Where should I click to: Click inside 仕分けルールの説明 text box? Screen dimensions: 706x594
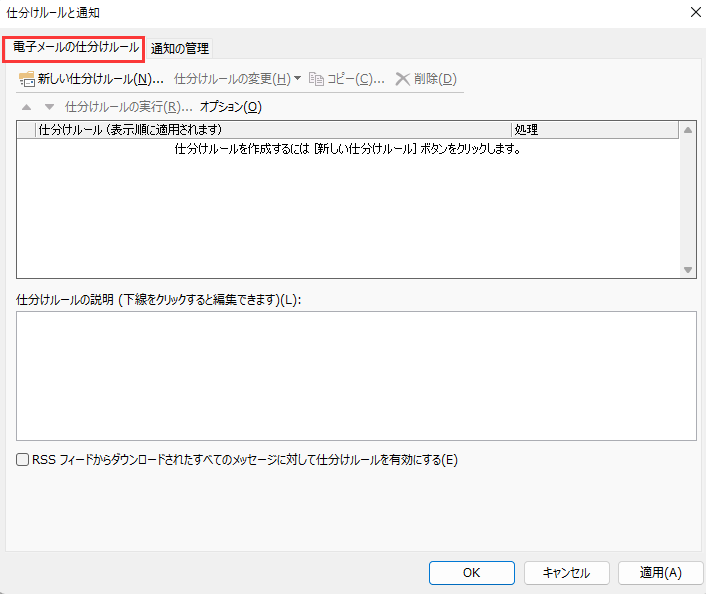356,376
